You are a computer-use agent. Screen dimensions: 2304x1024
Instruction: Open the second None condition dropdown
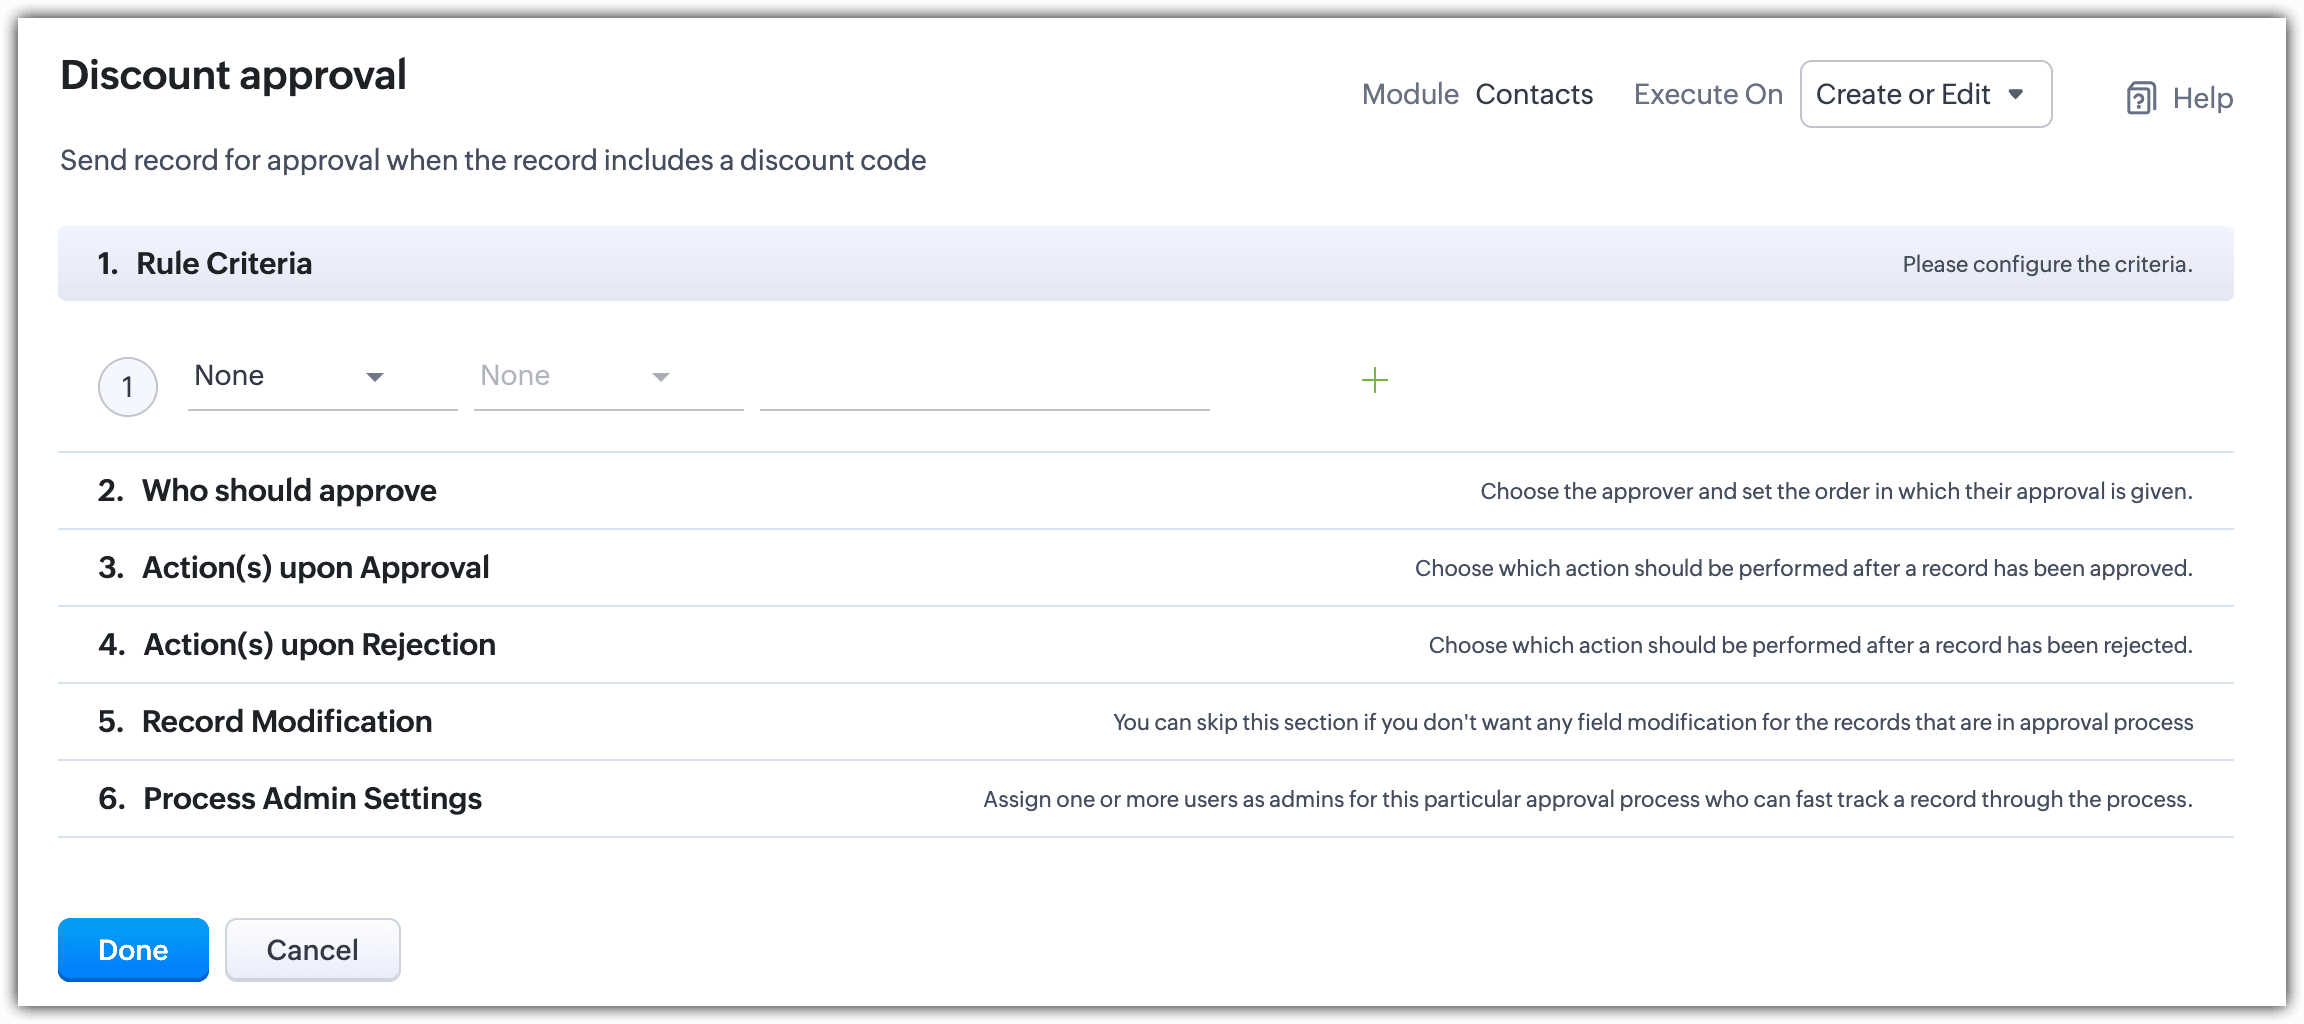(x=608, y=377)
